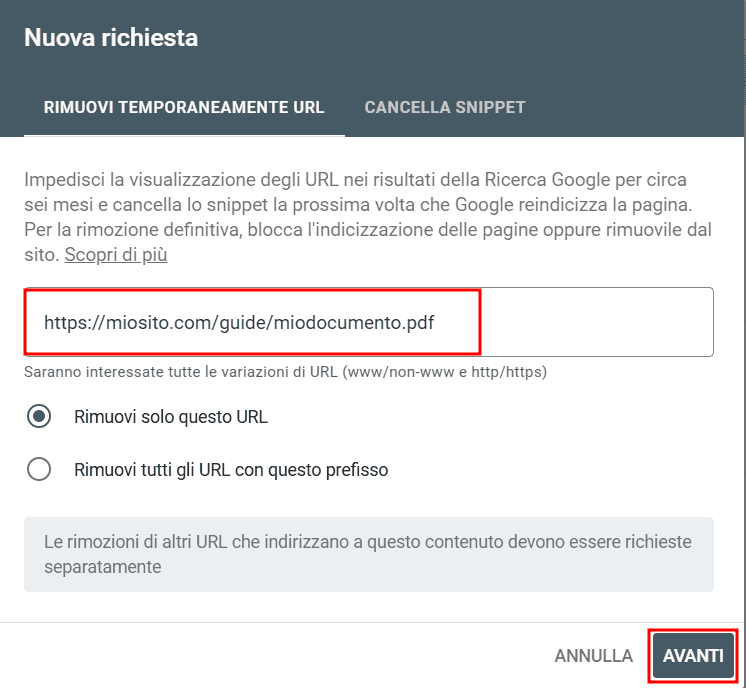Switch to the Cancella Snippet tab
746x688 pixels.
click(445, 107)
